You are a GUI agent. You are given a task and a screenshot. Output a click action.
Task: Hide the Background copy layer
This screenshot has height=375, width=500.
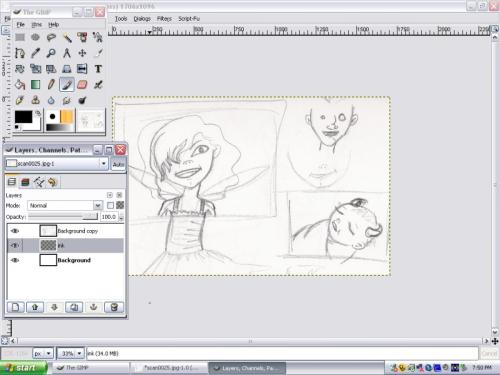click(x=15, y=231)
